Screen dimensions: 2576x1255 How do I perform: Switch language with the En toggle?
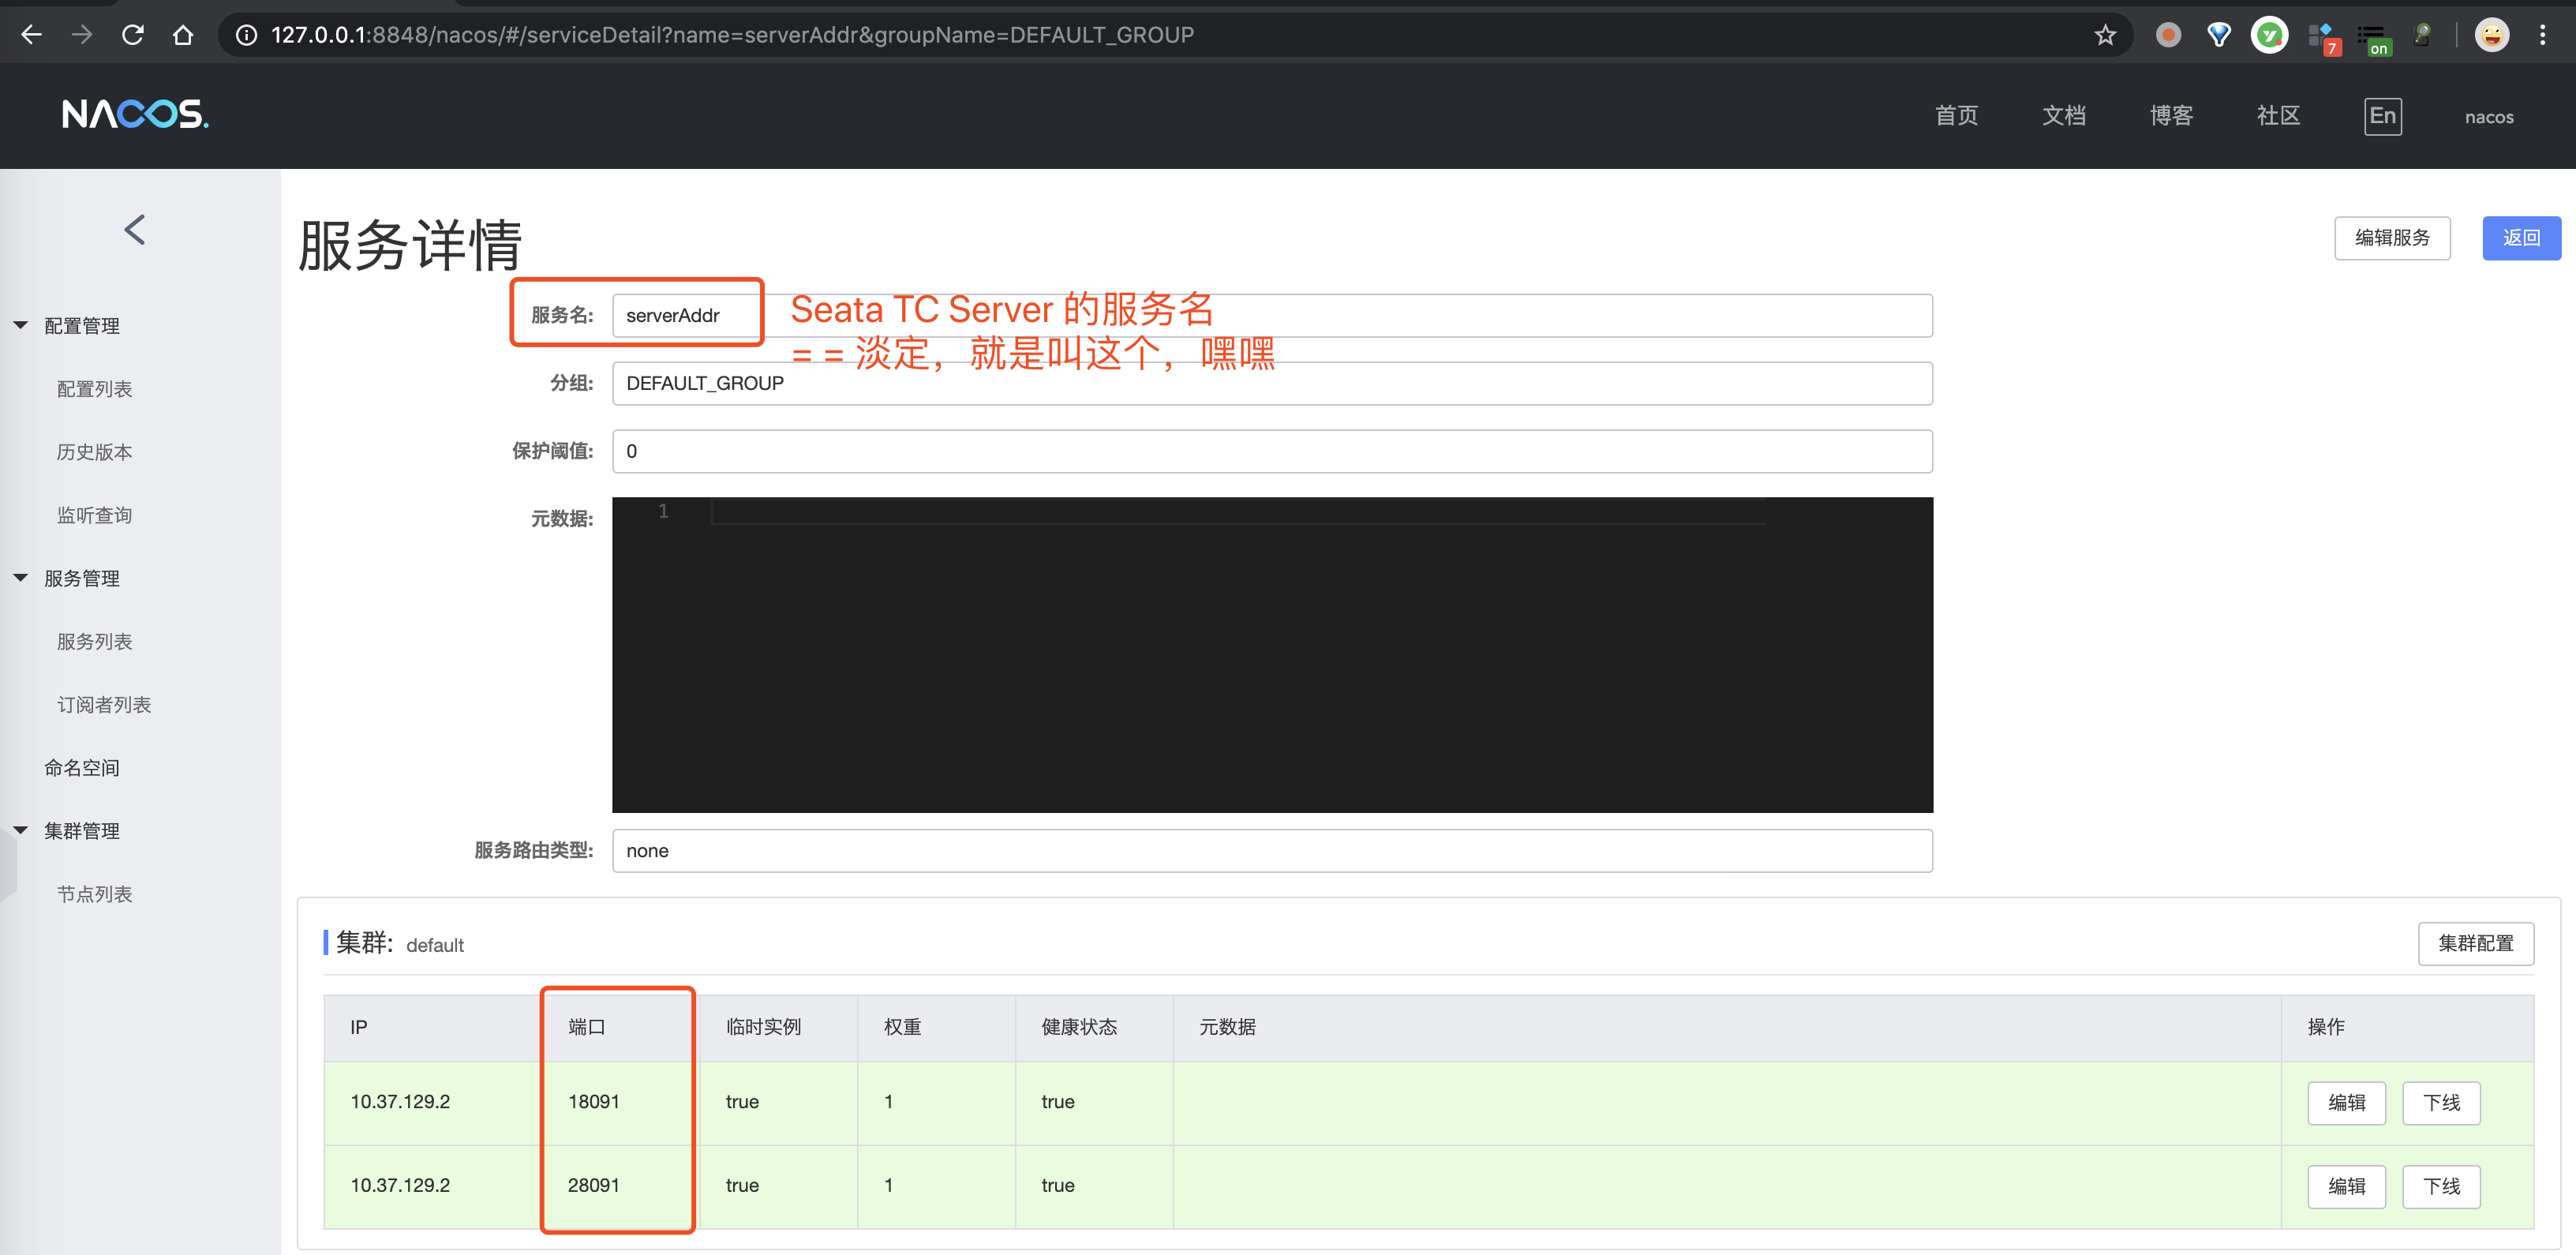2382,116
